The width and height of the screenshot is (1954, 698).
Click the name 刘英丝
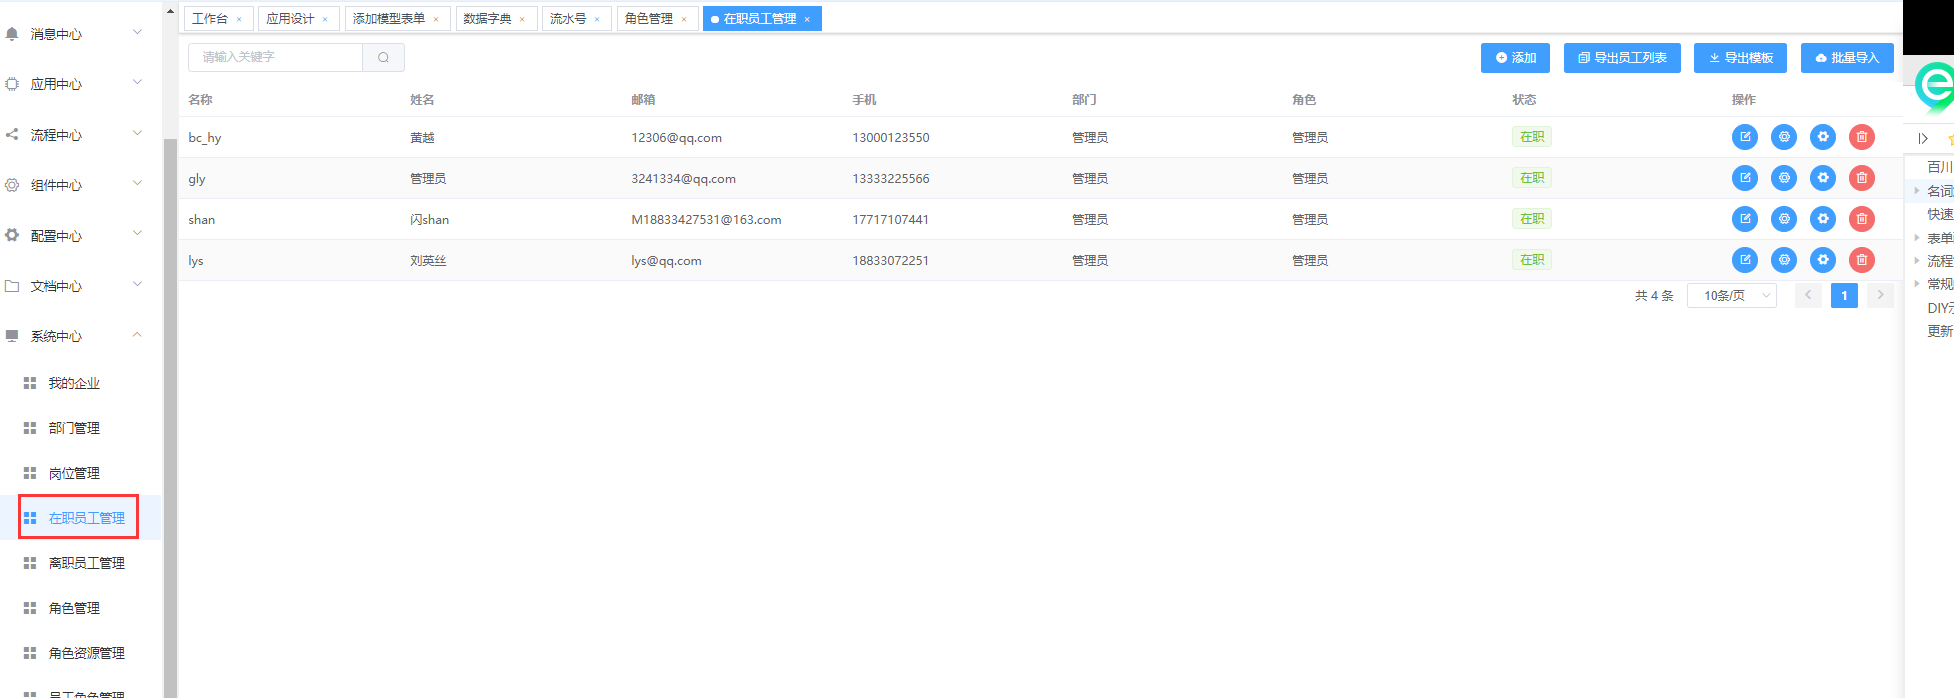pyautogui.click(x=428, y=260)
